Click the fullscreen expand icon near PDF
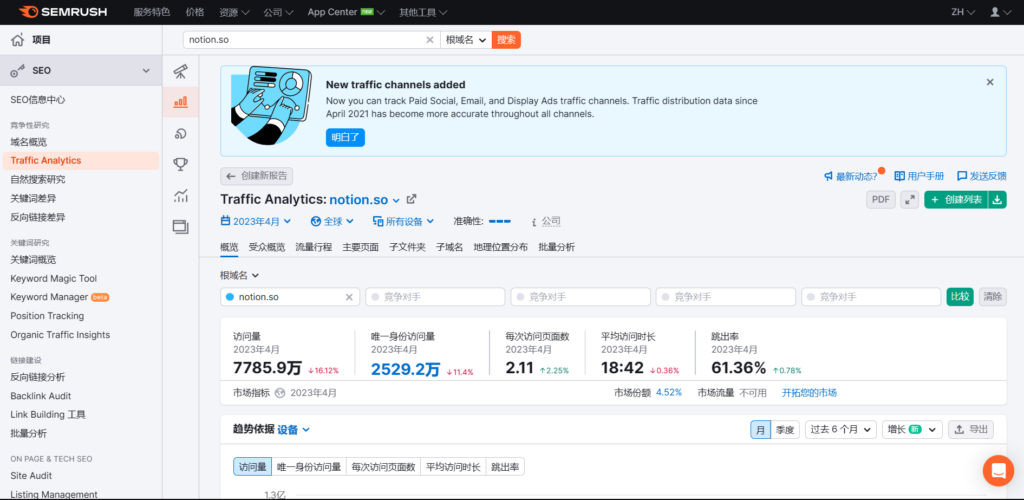 pos(910,200)
